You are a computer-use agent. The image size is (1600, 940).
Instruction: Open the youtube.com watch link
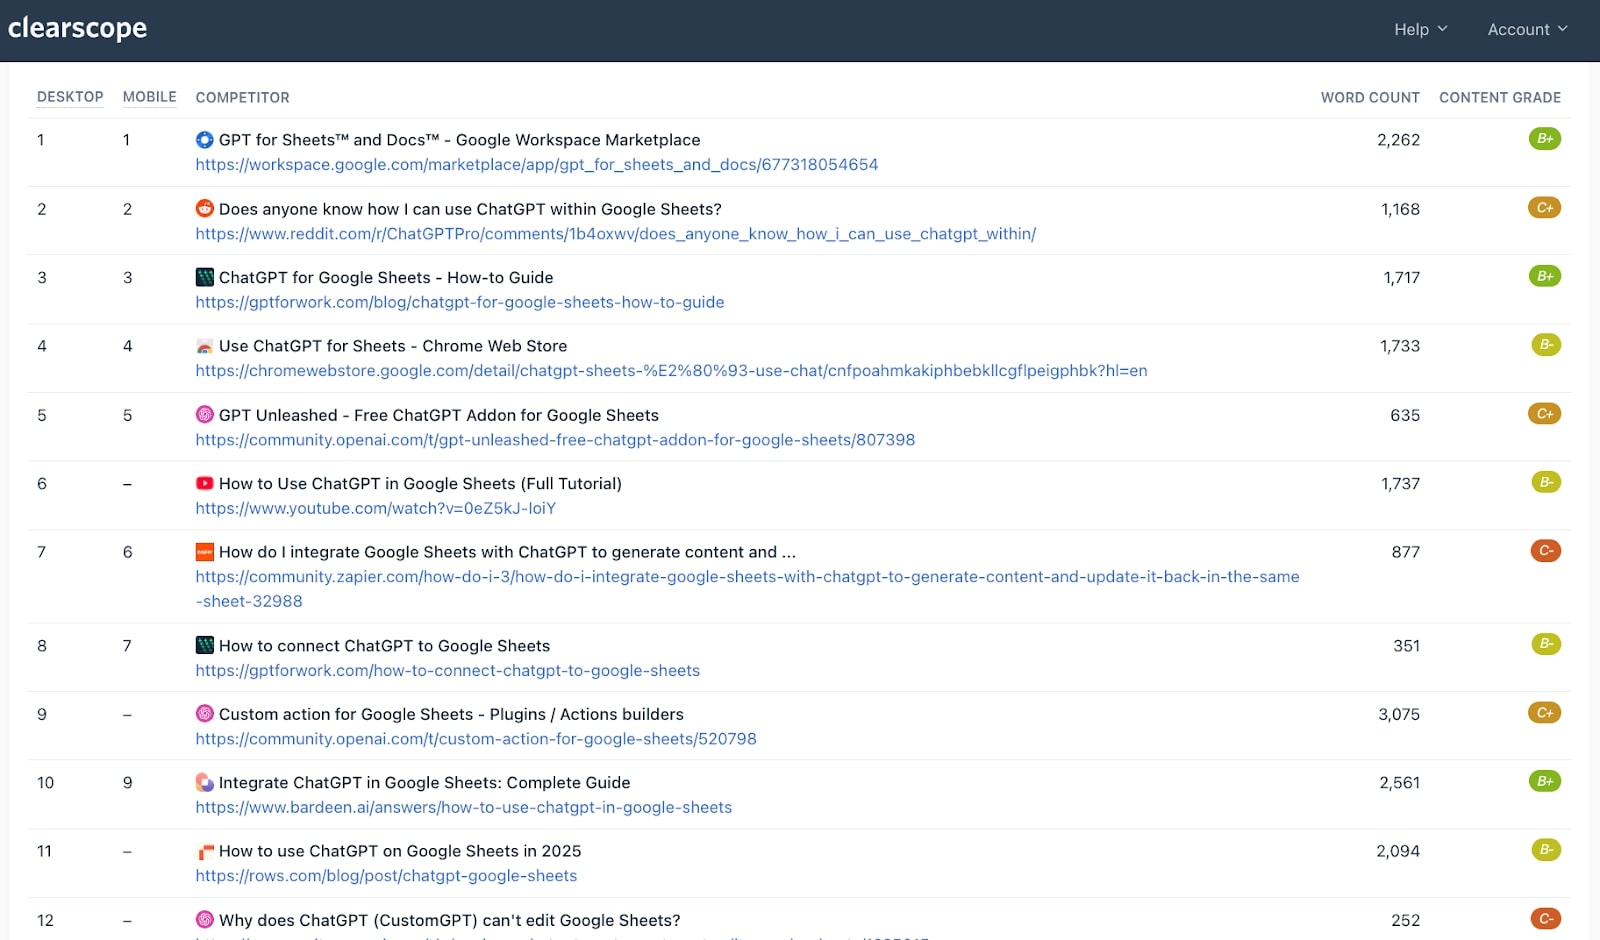(376, 508)
